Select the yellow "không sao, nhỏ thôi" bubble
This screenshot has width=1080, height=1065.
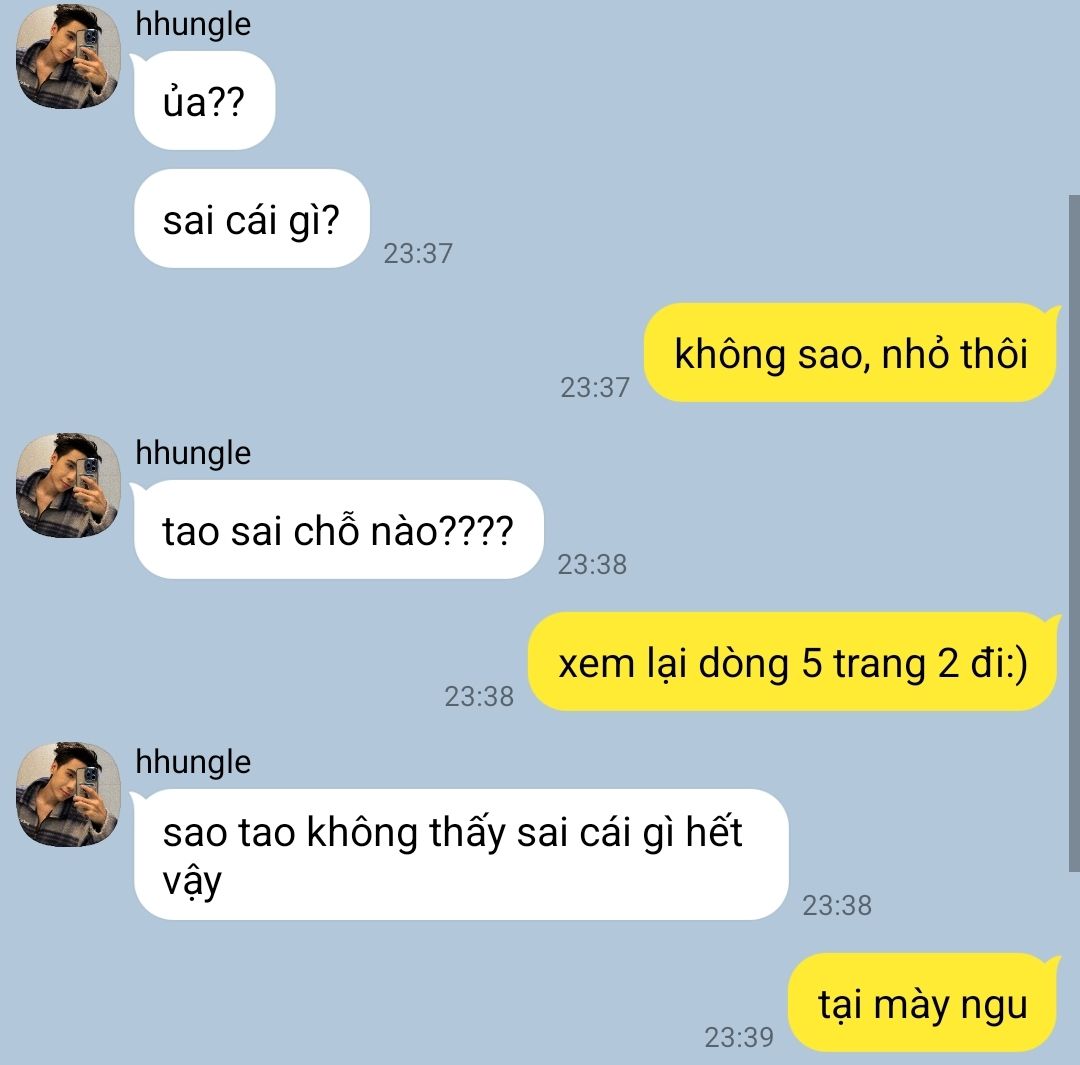point(851,352)
